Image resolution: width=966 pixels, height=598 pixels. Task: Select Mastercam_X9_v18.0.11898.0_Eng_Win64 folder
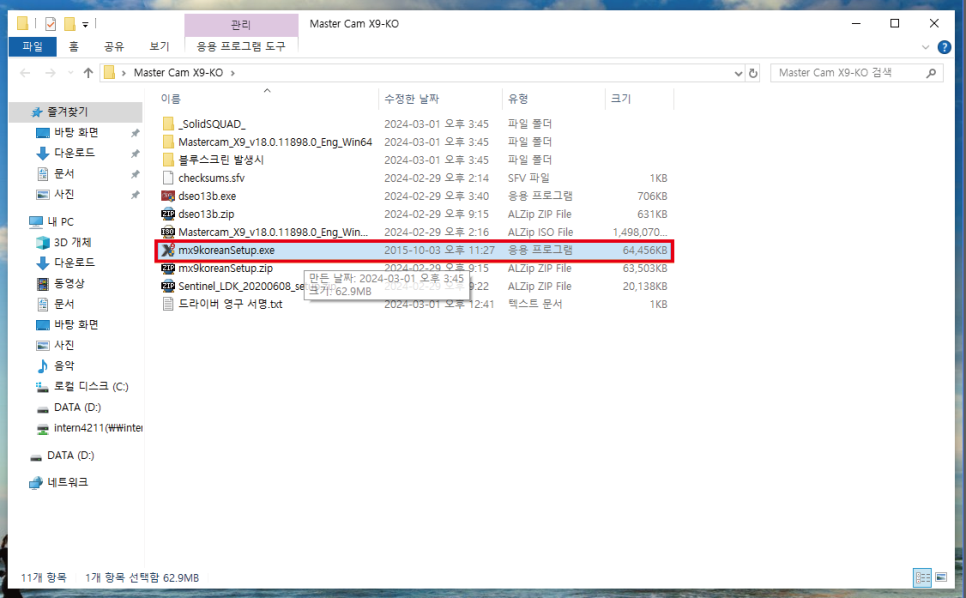[x=275, y=142]
